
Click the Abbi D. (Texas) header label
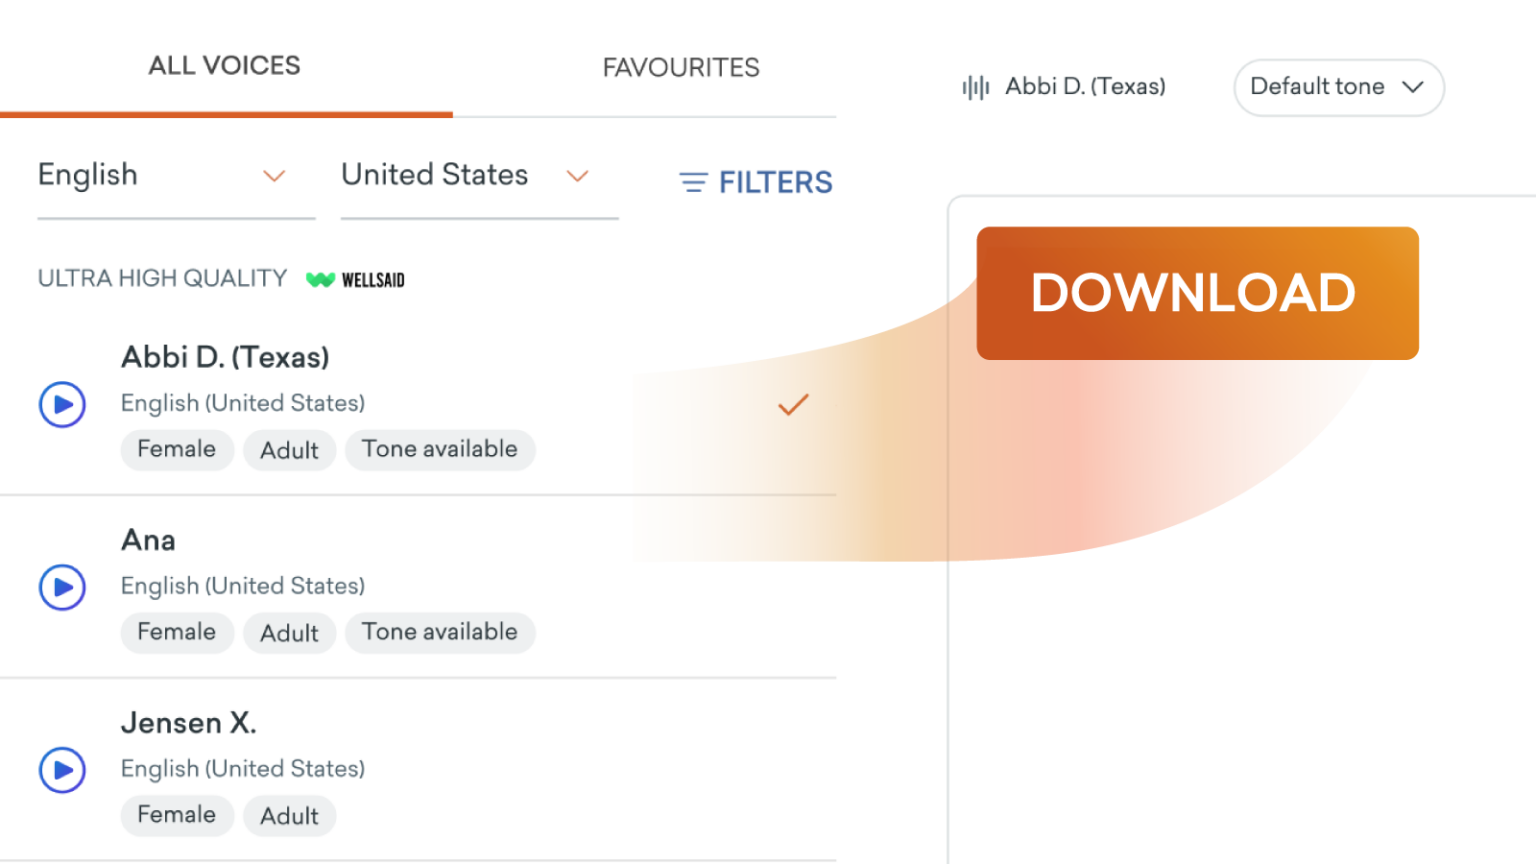[1085, 87]
